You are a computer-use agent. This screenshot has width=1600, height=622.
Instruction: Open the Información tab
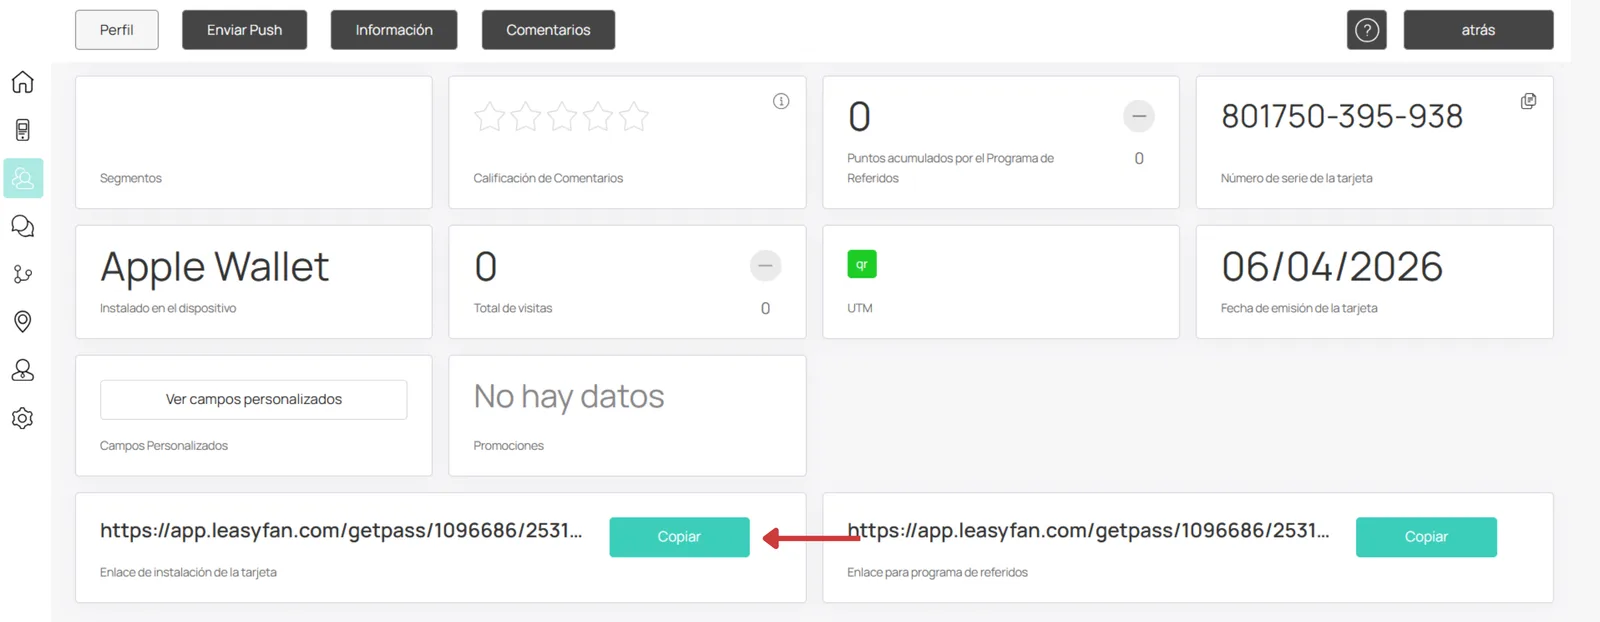click(x=394, y=30)
